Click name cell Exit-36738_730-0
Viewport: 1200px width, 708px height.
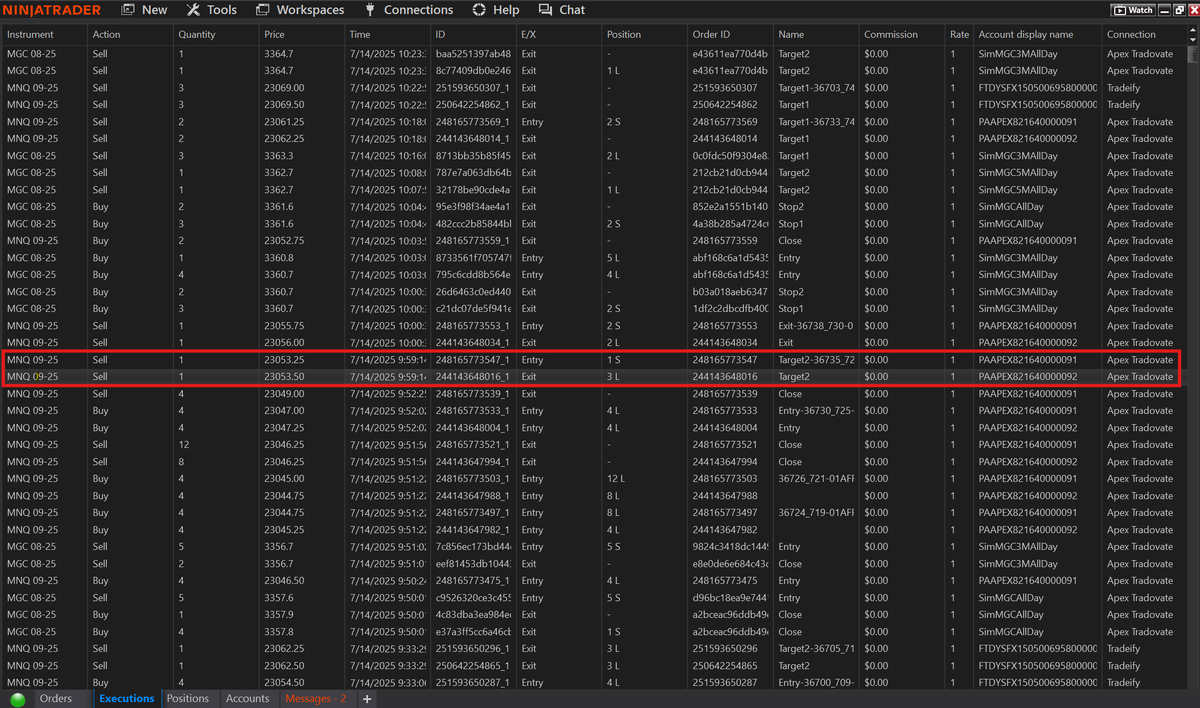click(x=817, y=326)
